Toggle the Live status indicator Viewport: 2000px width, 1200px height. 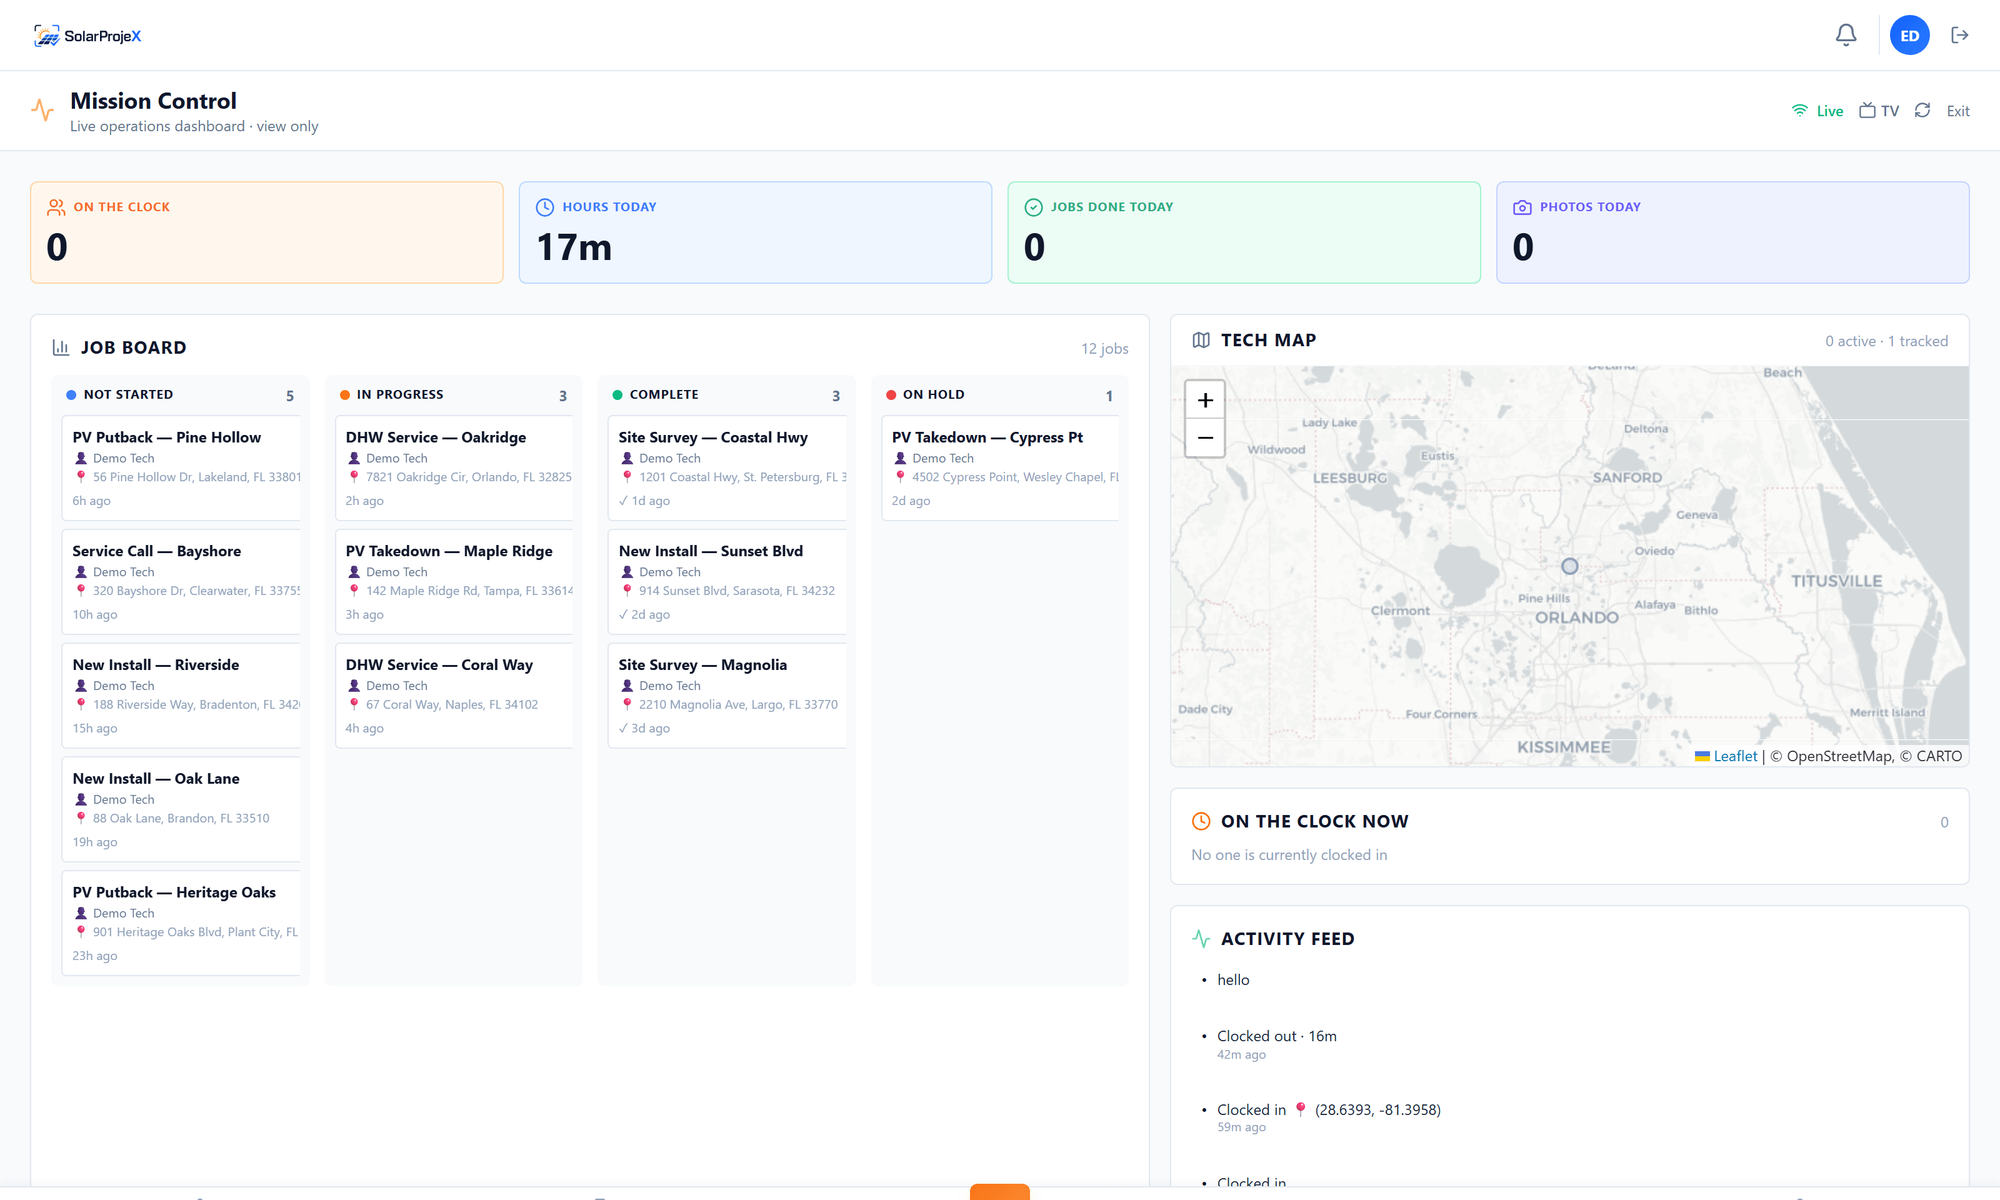click(1818, 111)
